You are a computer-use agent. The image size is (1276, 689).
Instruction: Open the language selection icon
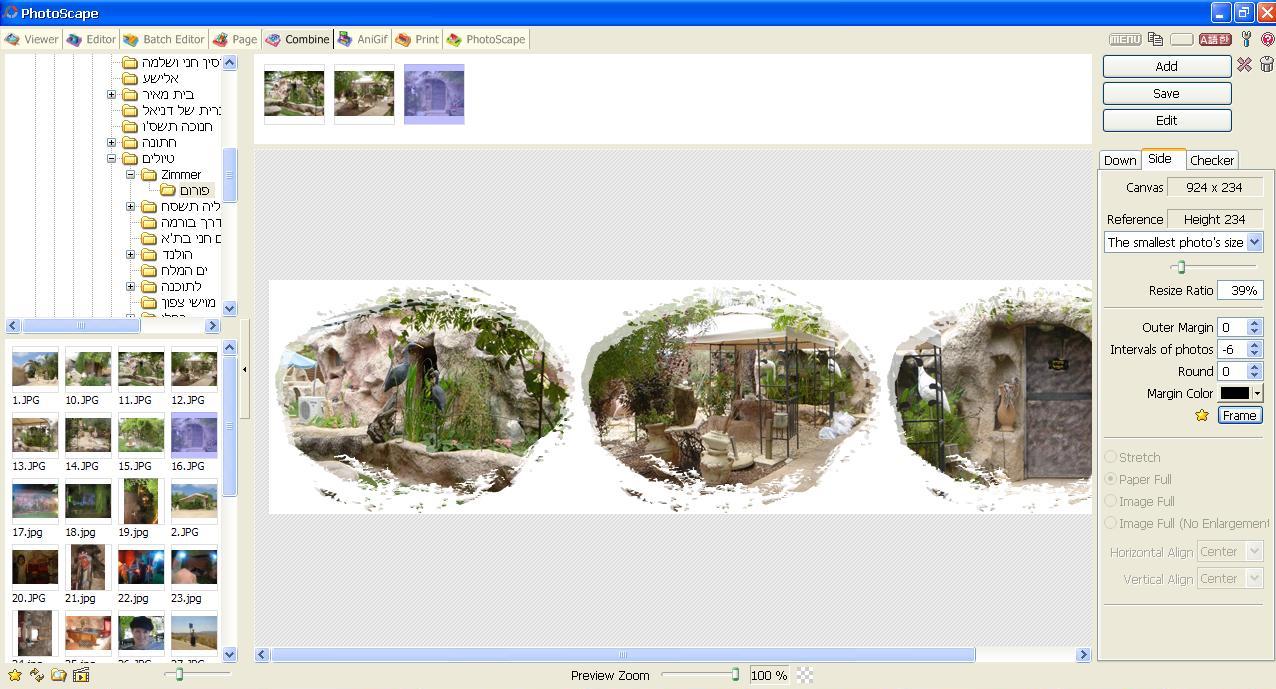click(1215, 39)
